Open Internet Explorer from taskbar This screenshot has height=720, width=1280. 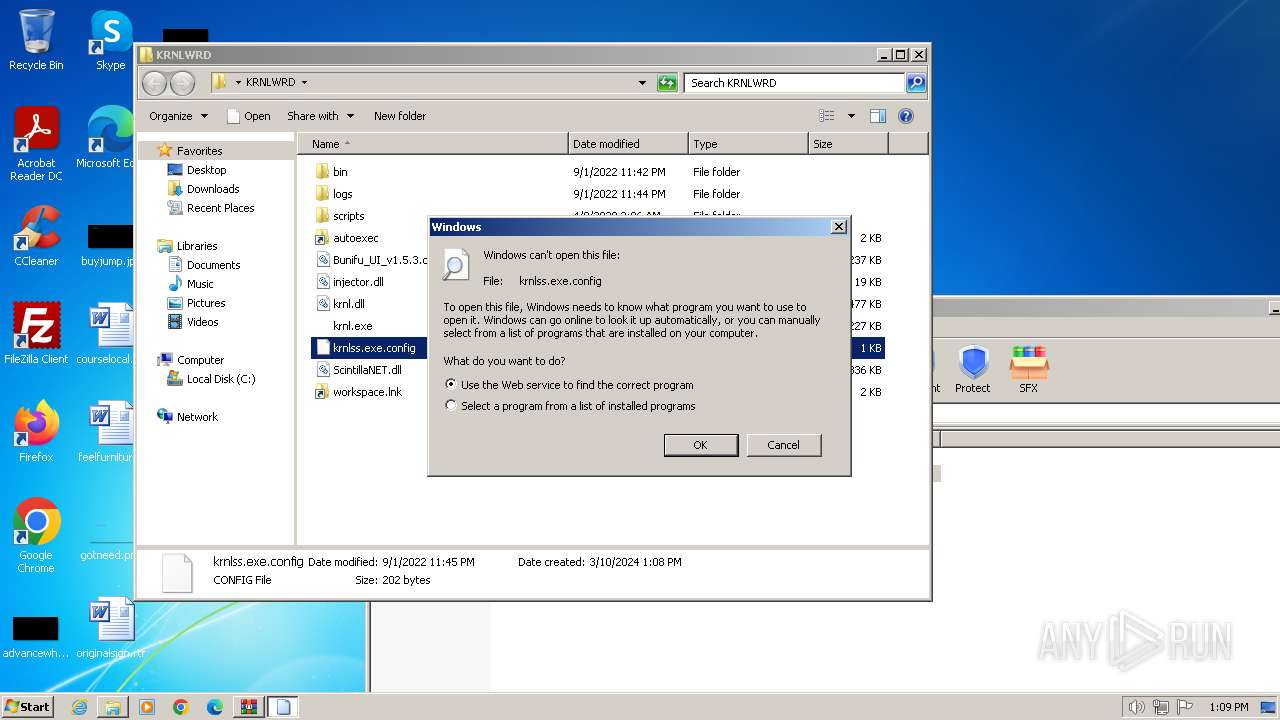pyautogui.click(x=79, y=707)
